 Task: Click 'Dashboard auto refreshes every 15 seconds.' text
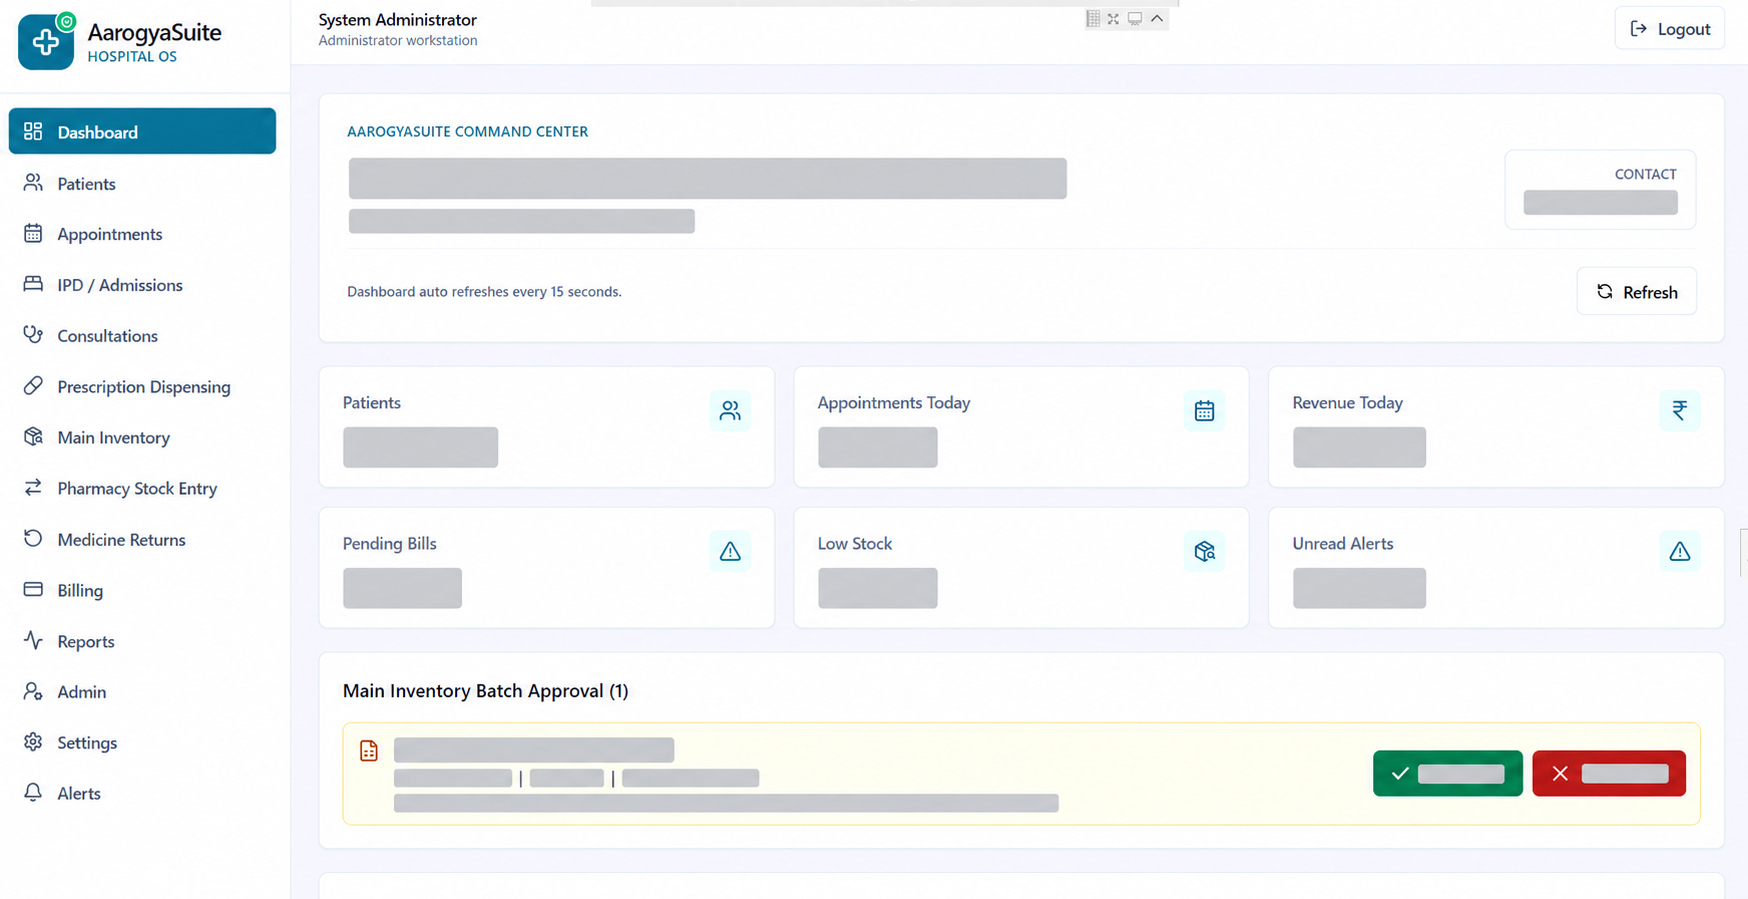[484, 291]
